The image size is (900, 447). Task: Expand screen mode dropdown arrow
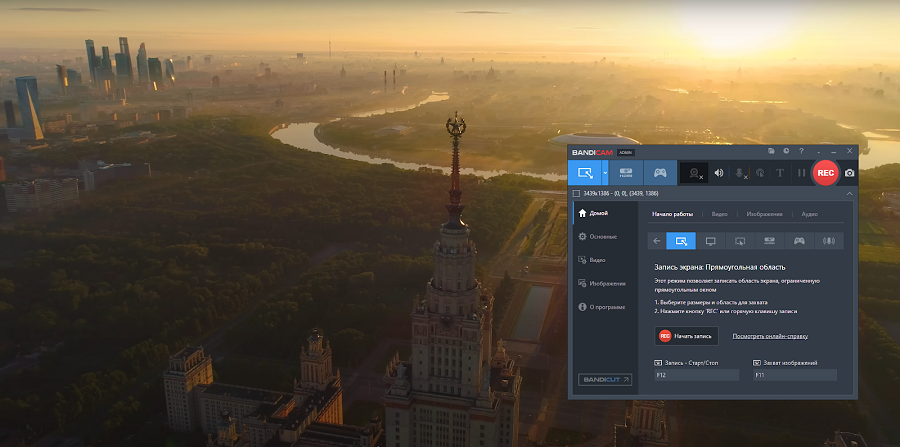pos(605,172)
